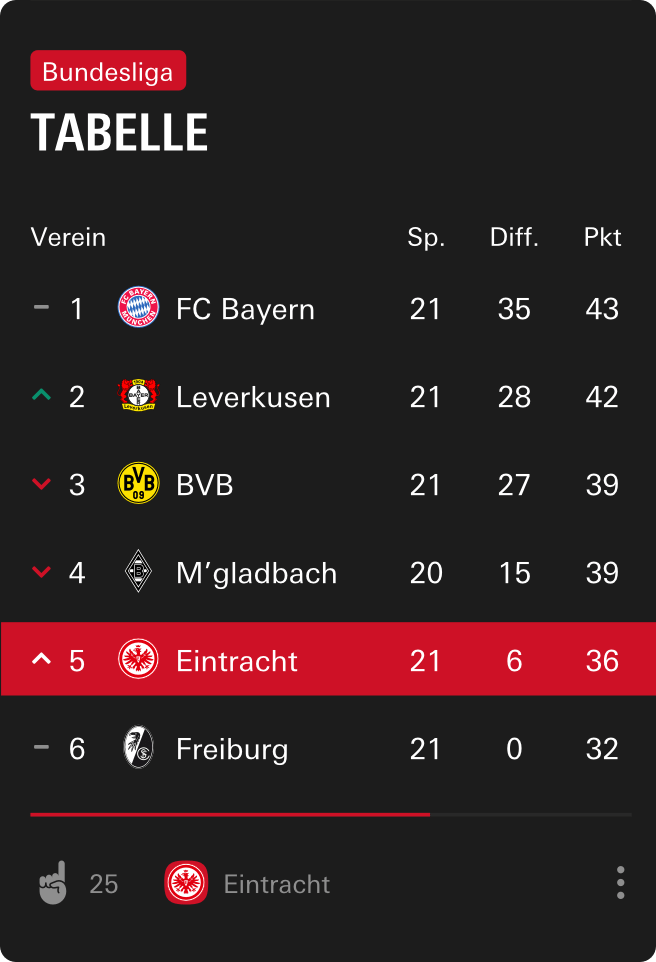Screen dimensions: 656x962
Task: Open the Freiburg team name link
Action: coord(232,749)
